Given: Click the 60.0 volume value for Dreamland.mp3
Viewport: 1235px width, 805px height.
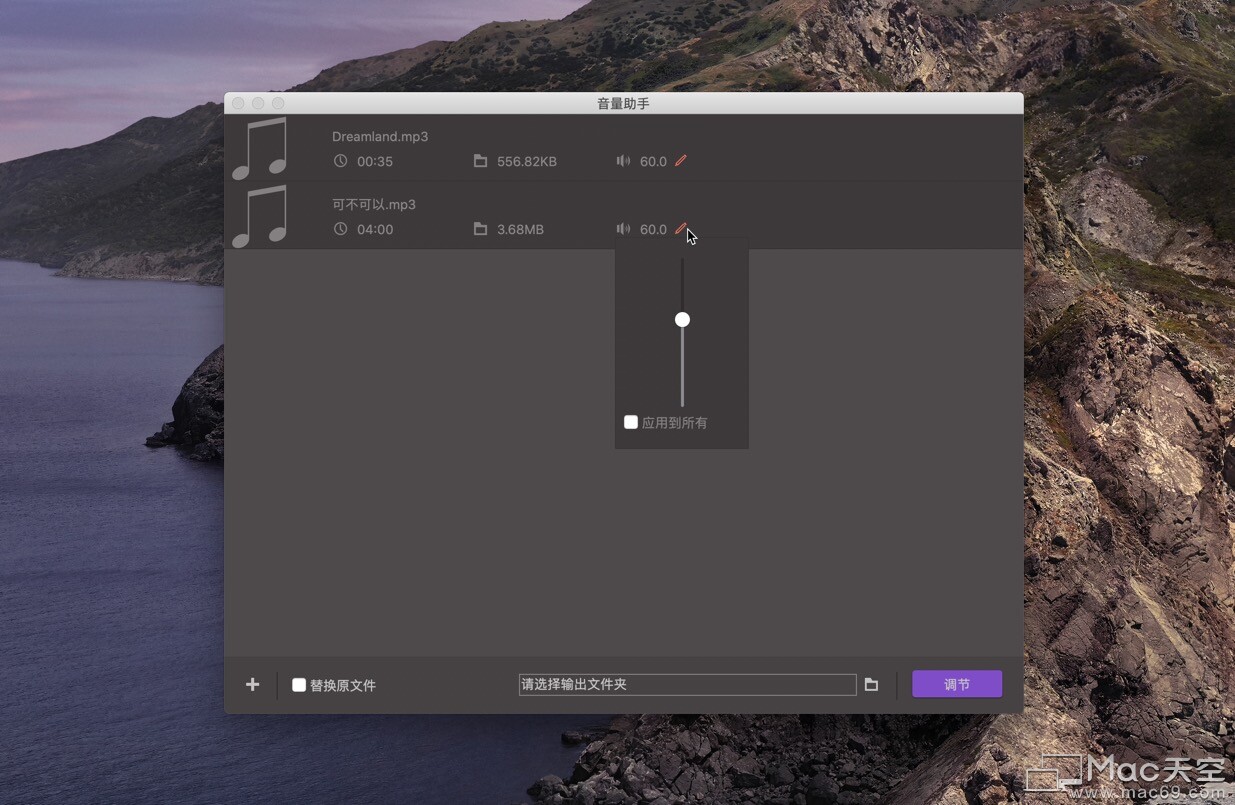Looking at the screenshot, I should [x=653, y=161].
